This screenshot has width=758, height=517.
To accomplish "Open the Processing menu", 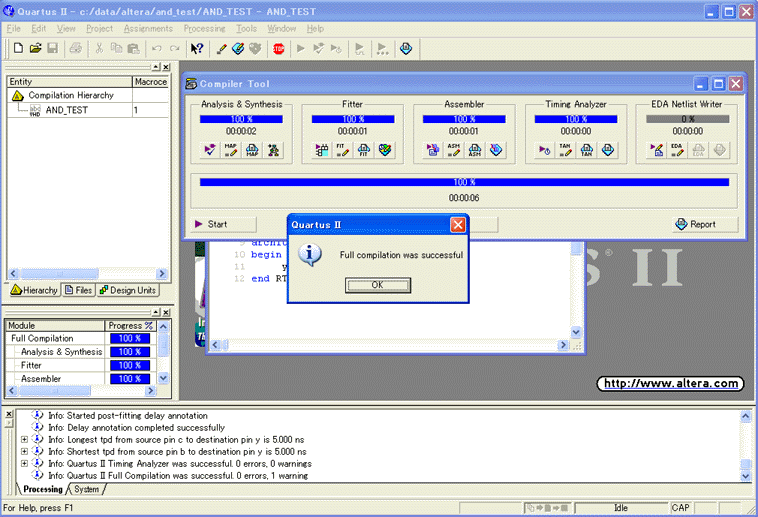I will tap(204, 28).
